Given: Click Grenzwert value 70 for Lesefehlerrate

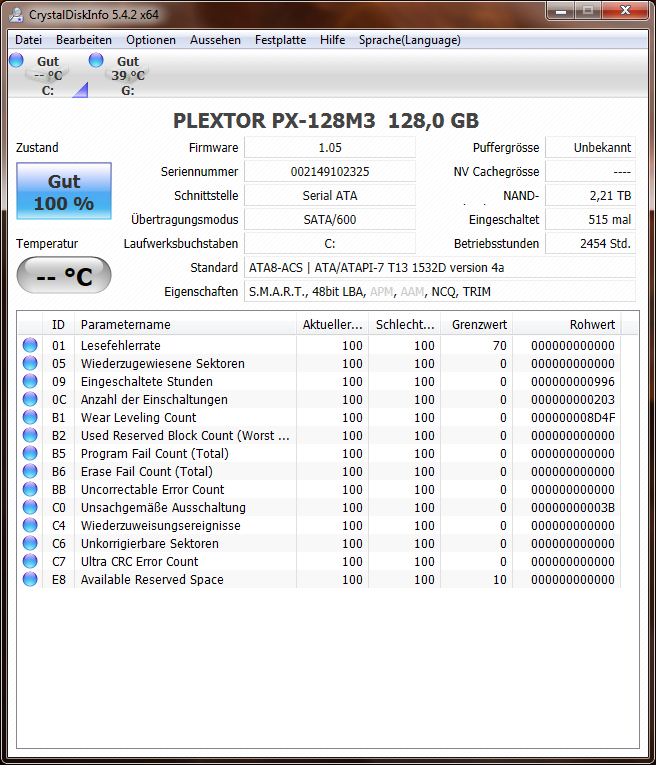Looking at the screenshot, I should point(499,345).
